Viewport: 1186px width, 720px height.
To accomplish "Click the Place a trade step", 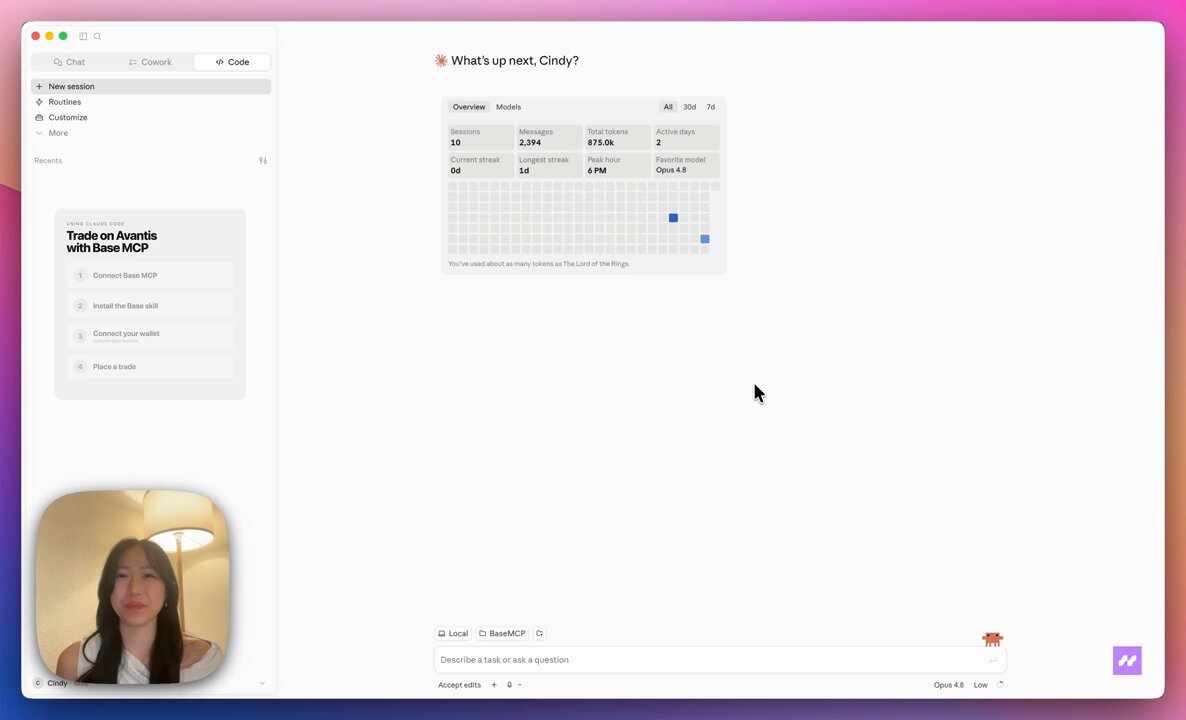I will pyautogui.click(x=151, y=367).
